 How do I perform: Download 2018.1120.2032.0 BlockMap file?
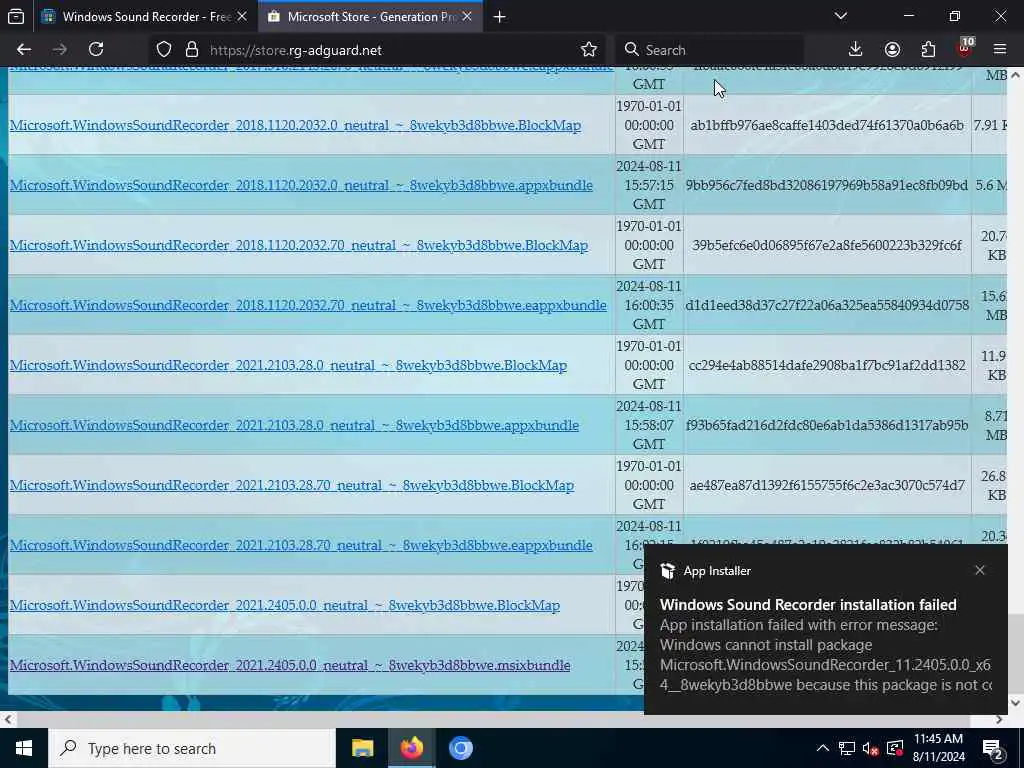(x=295, y=125)
